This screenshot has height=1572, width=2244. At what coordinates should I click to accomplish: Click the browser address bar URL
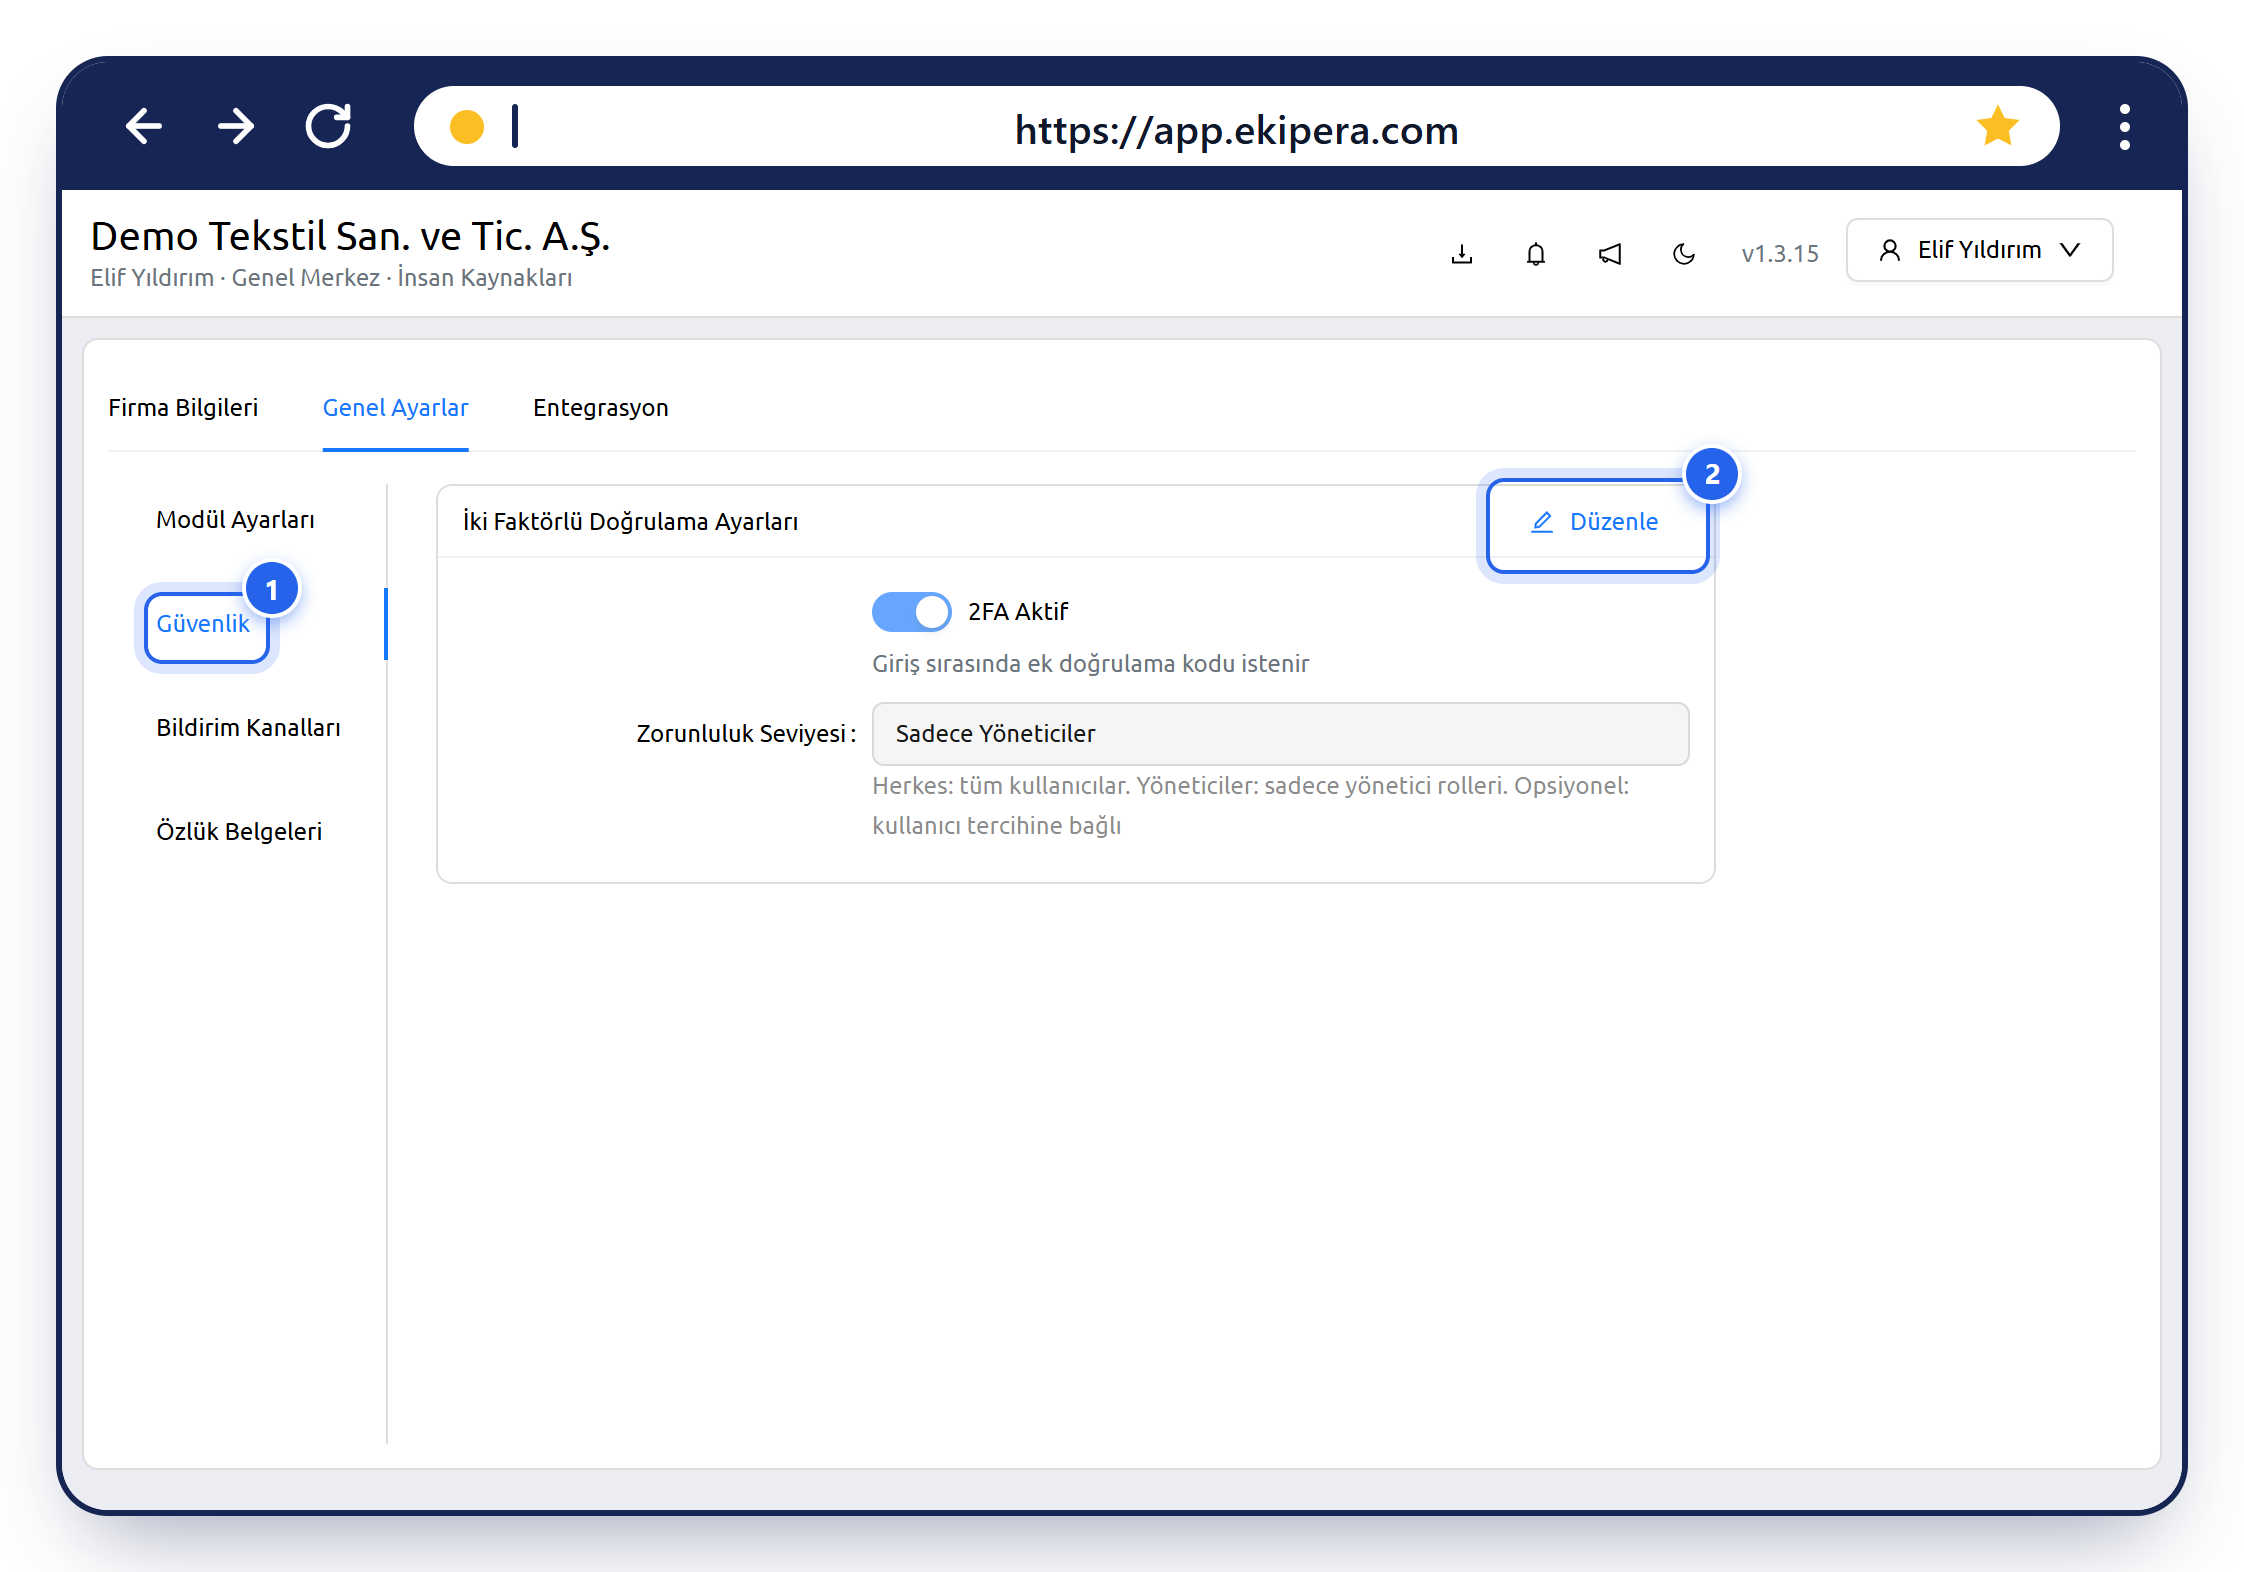[1236, 130]
